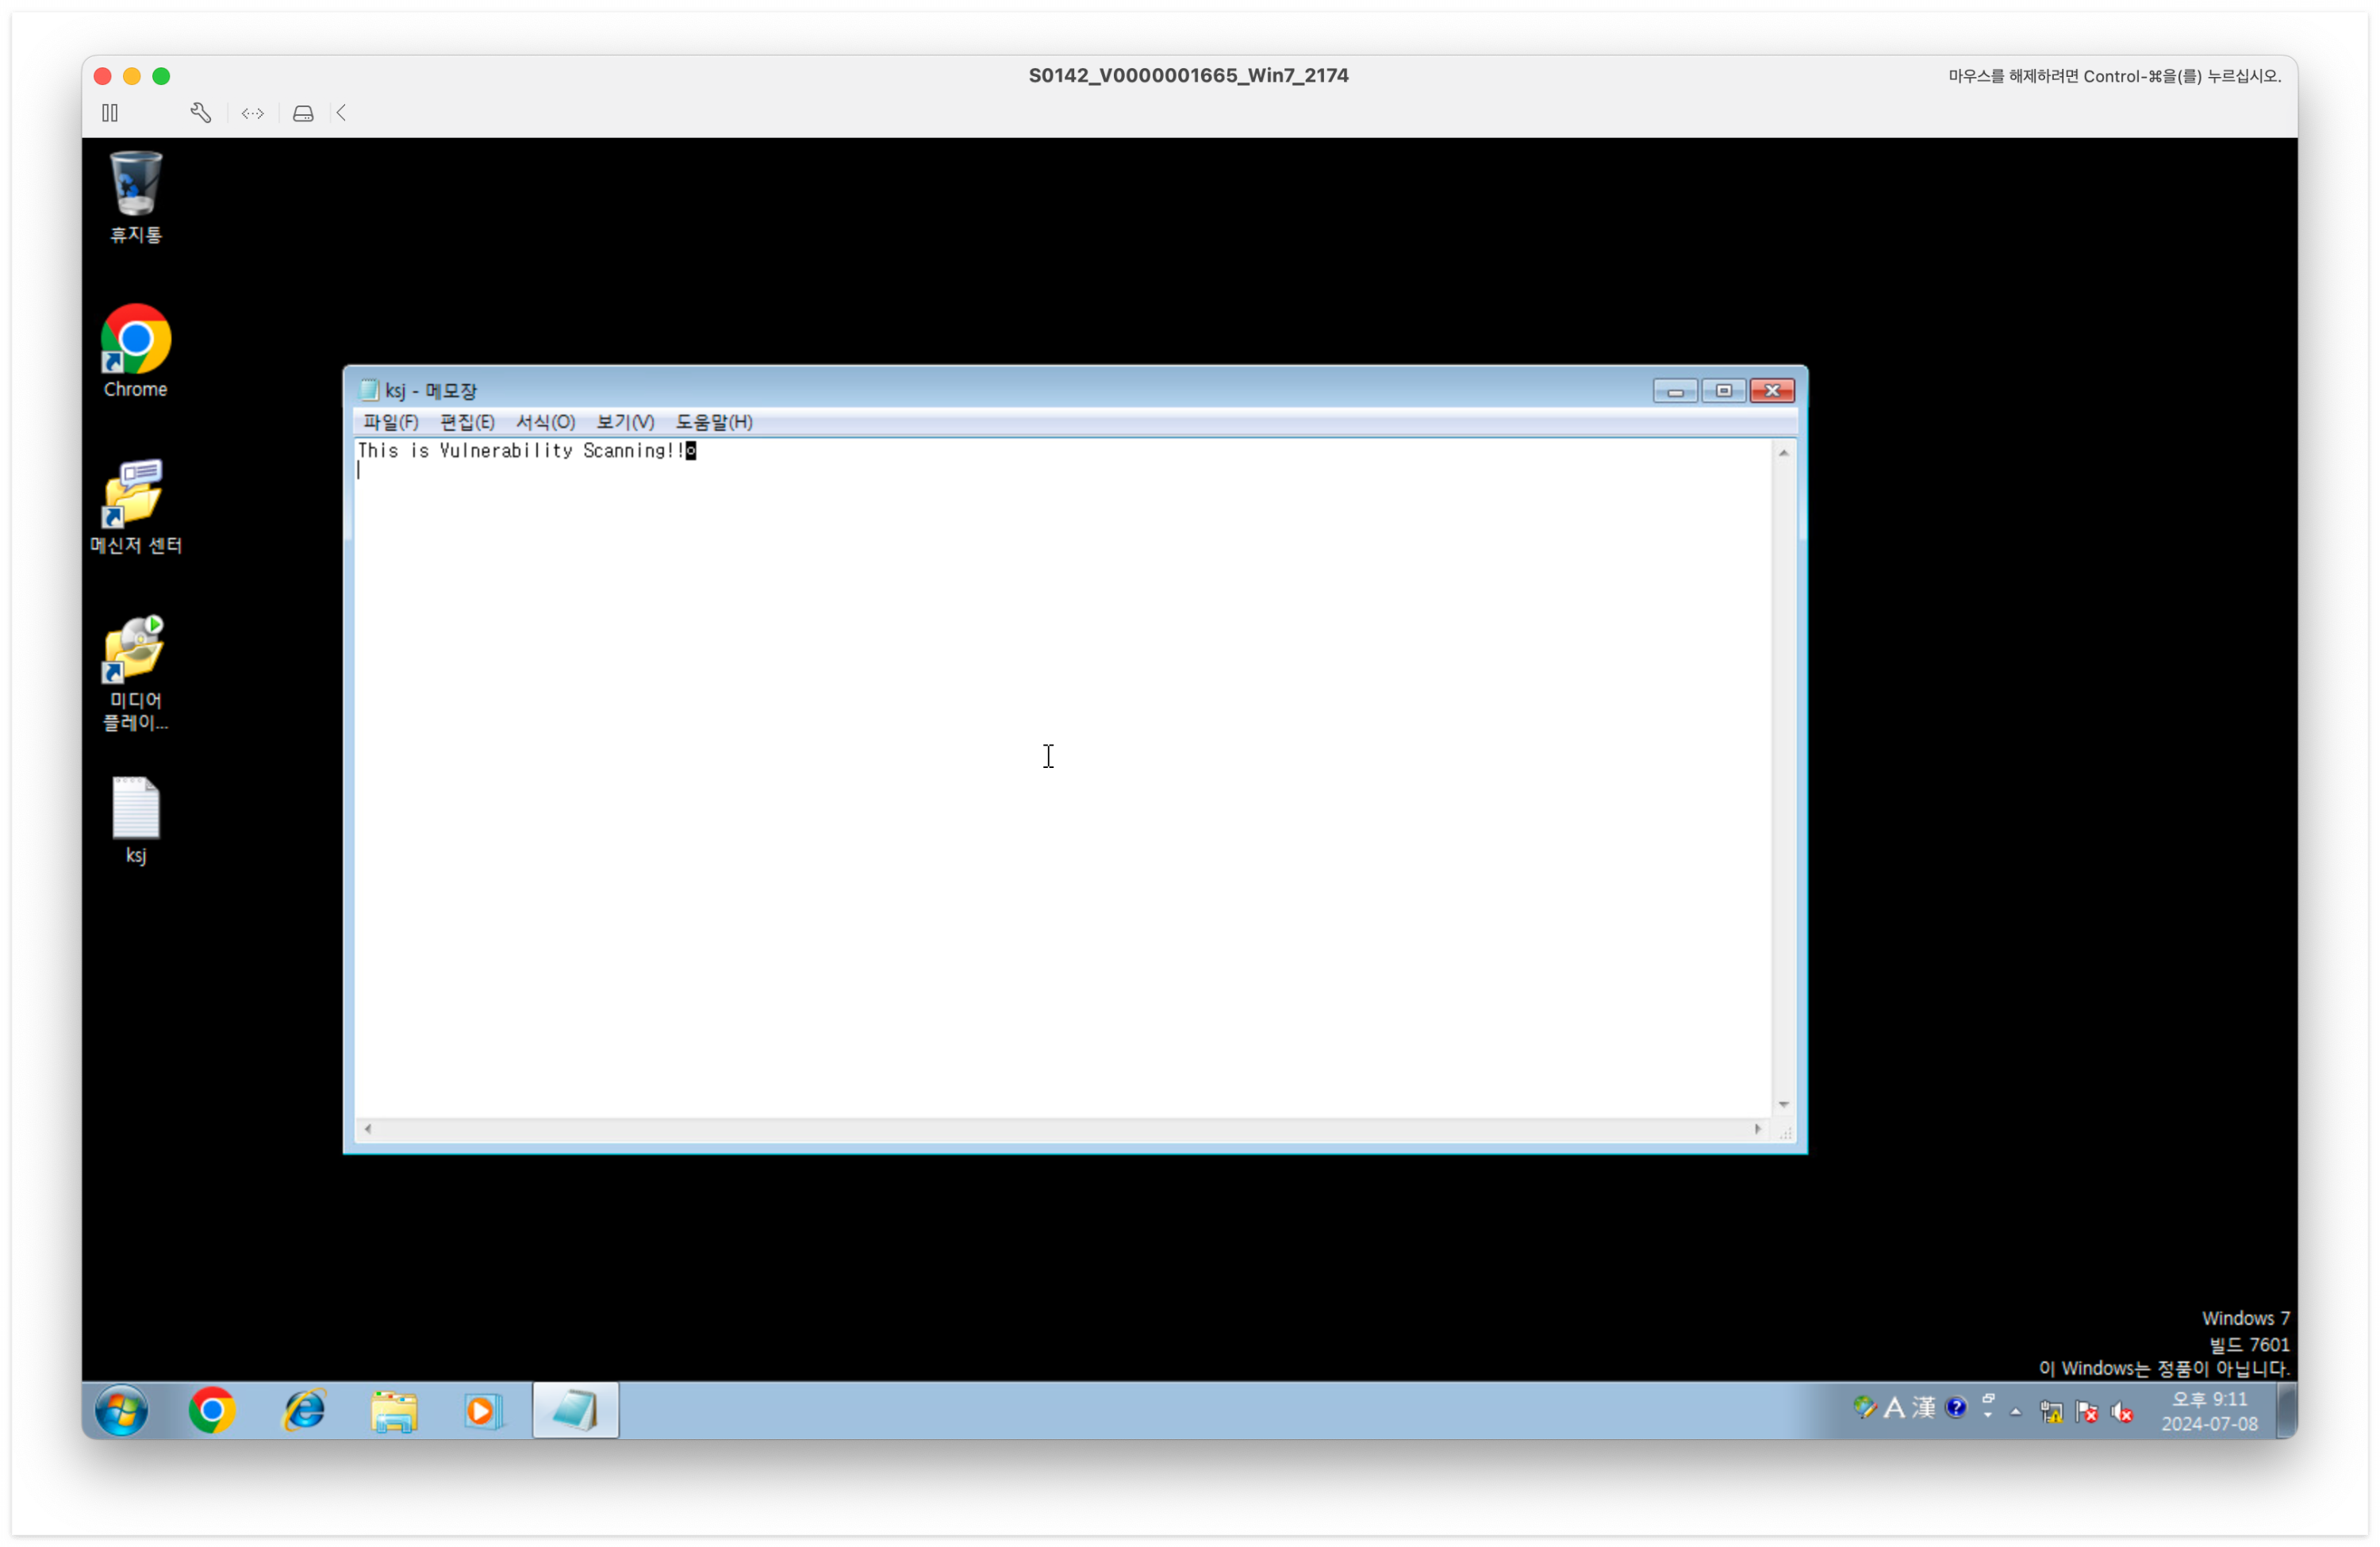Viewport: 2380px width, 1547px height.
Task: Click the Windows Start orb
Action: pyautogui.click(x=121, y=1410)
